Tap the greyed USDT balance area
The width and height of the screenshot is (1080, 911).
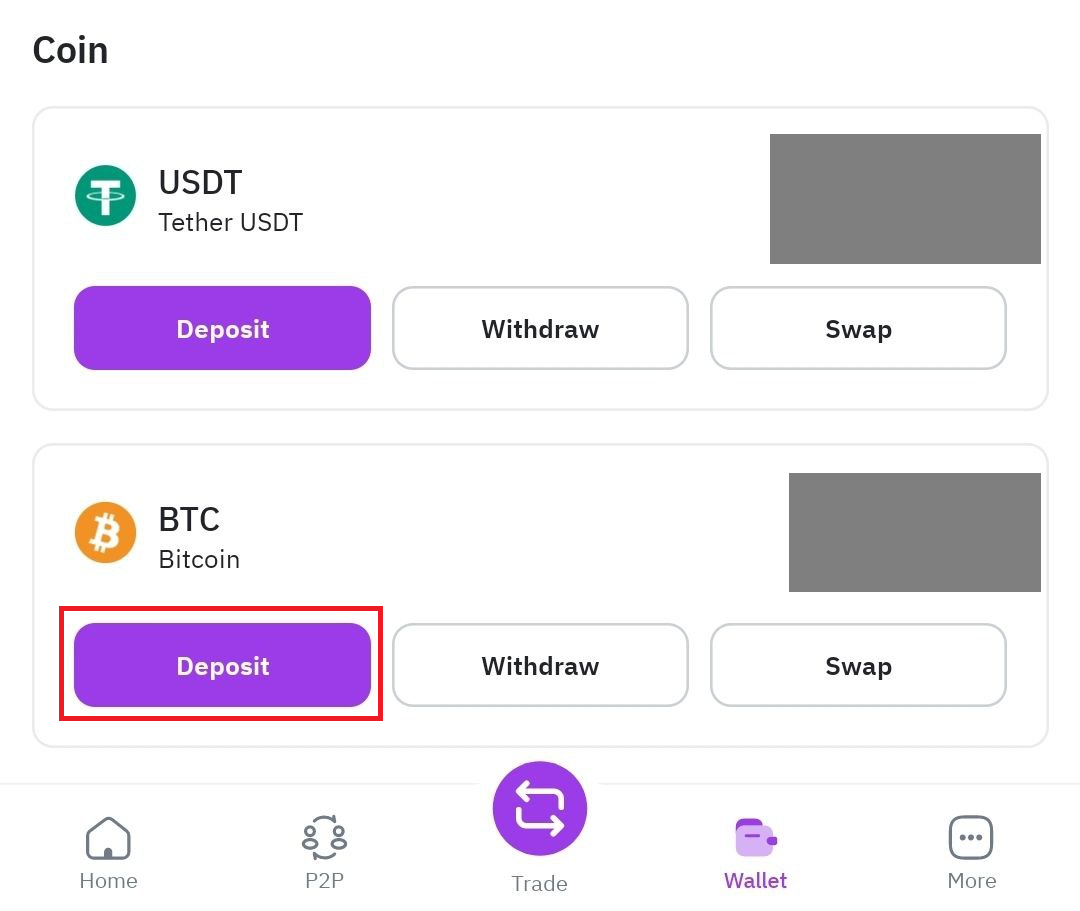tap(904, 198)
